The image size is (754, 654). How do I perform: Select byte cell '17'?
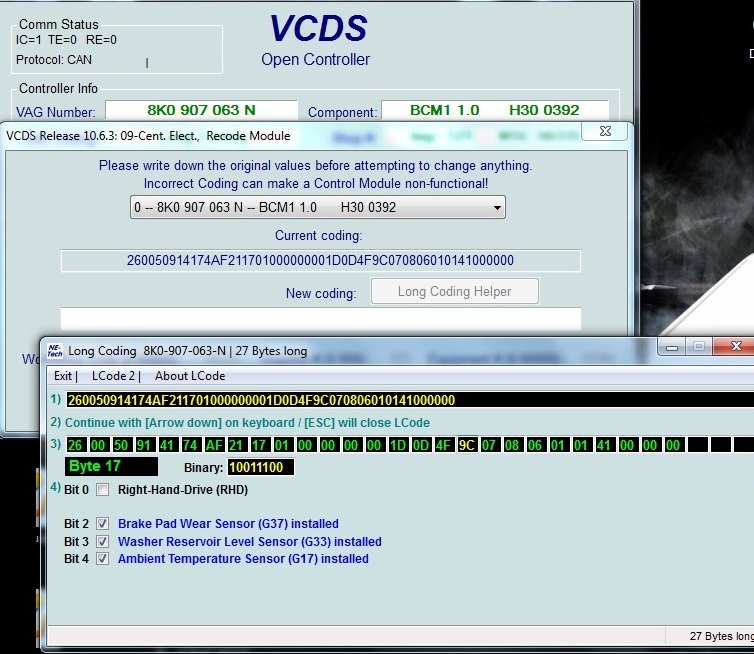(x=259, y=445)
